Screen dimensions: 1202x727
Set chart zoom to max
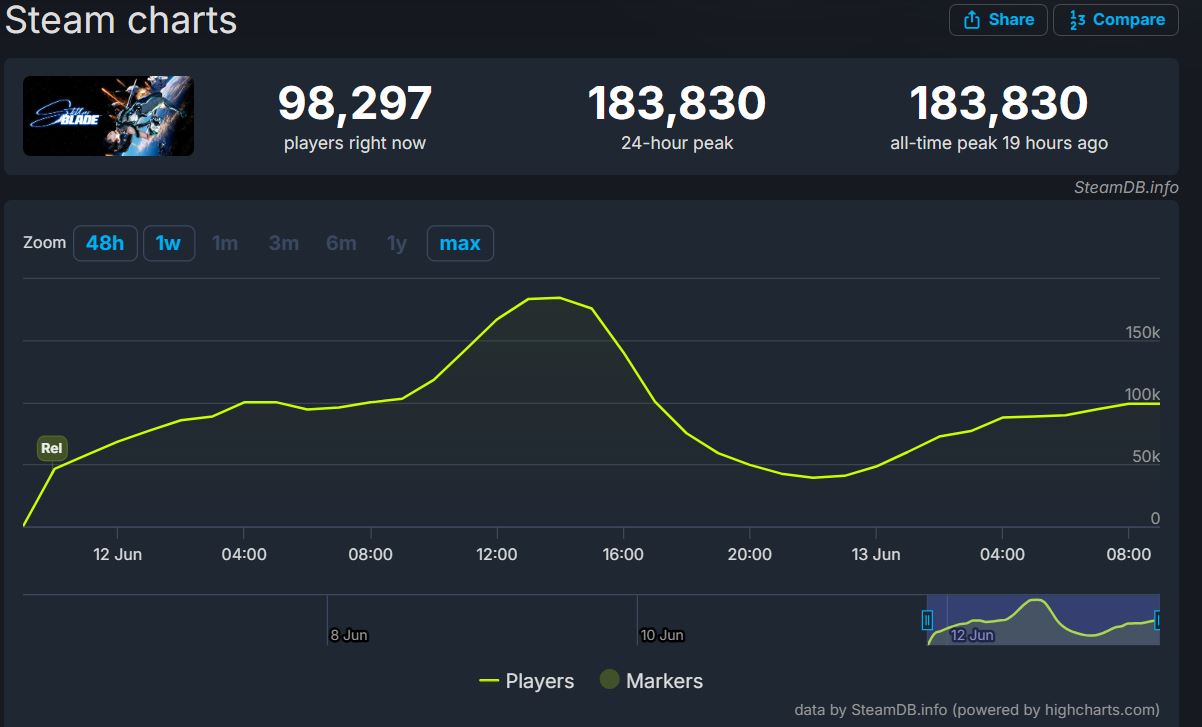point(460,243)
